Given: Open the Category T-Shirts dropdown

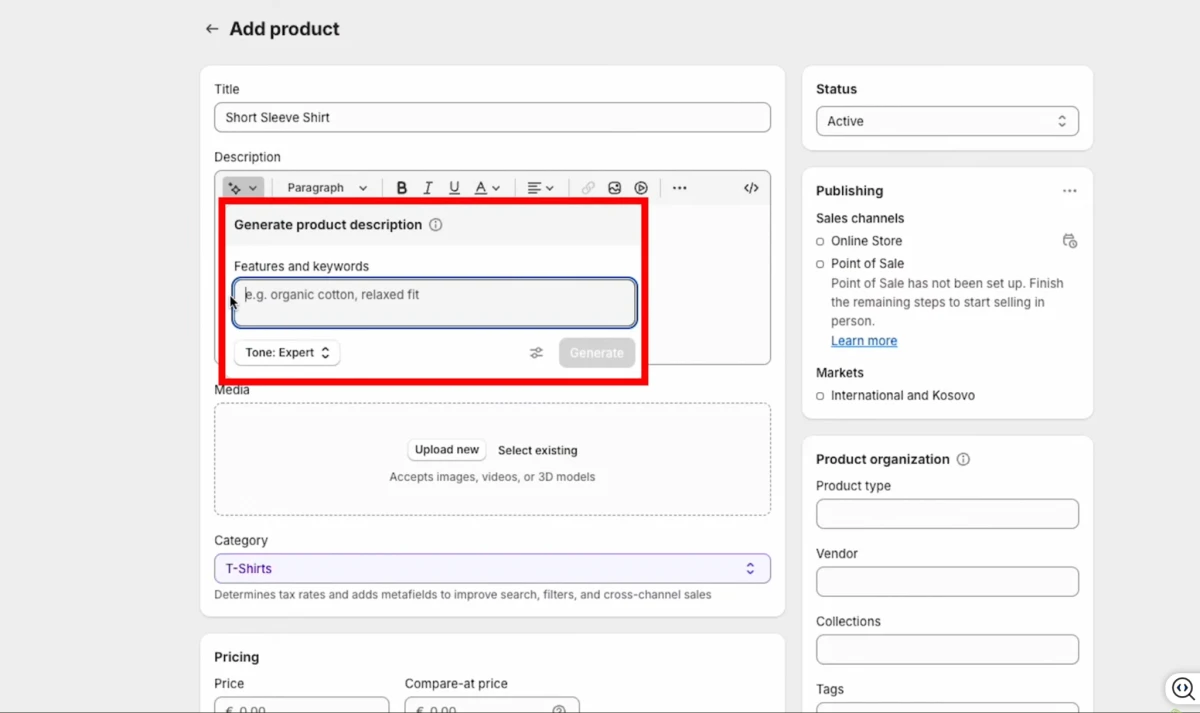Looking at the screenshot, I should click(x=492, y=568).
